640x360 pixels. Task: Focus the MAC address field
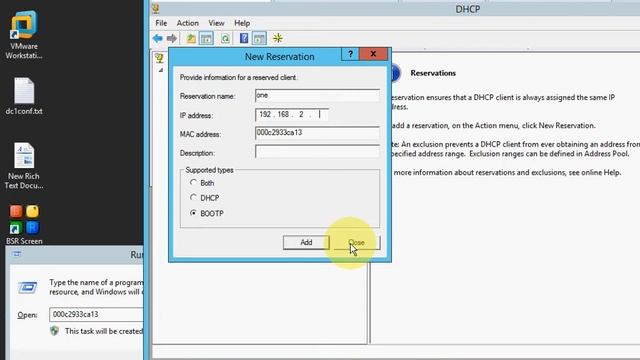tap(317, 133)
